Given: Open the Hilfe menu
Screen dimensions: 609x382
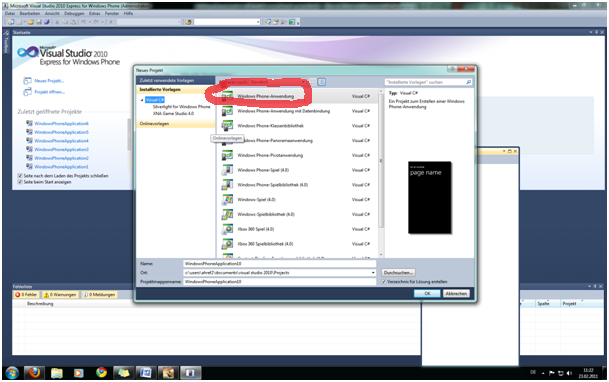Looking at the screenshot, I should pos(129,14).
